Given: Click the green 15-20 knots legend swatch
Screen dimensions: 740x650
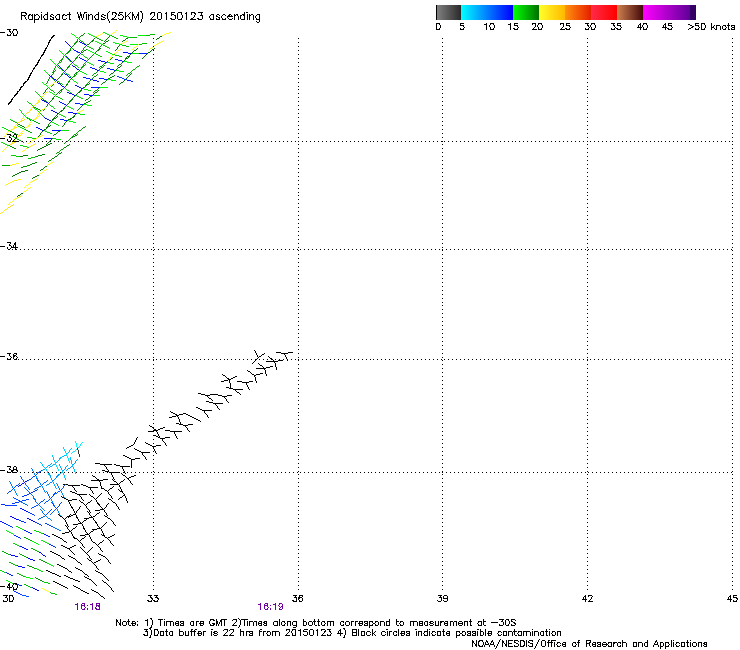Looking at the screenshot, I should click(x=526, y=12).
